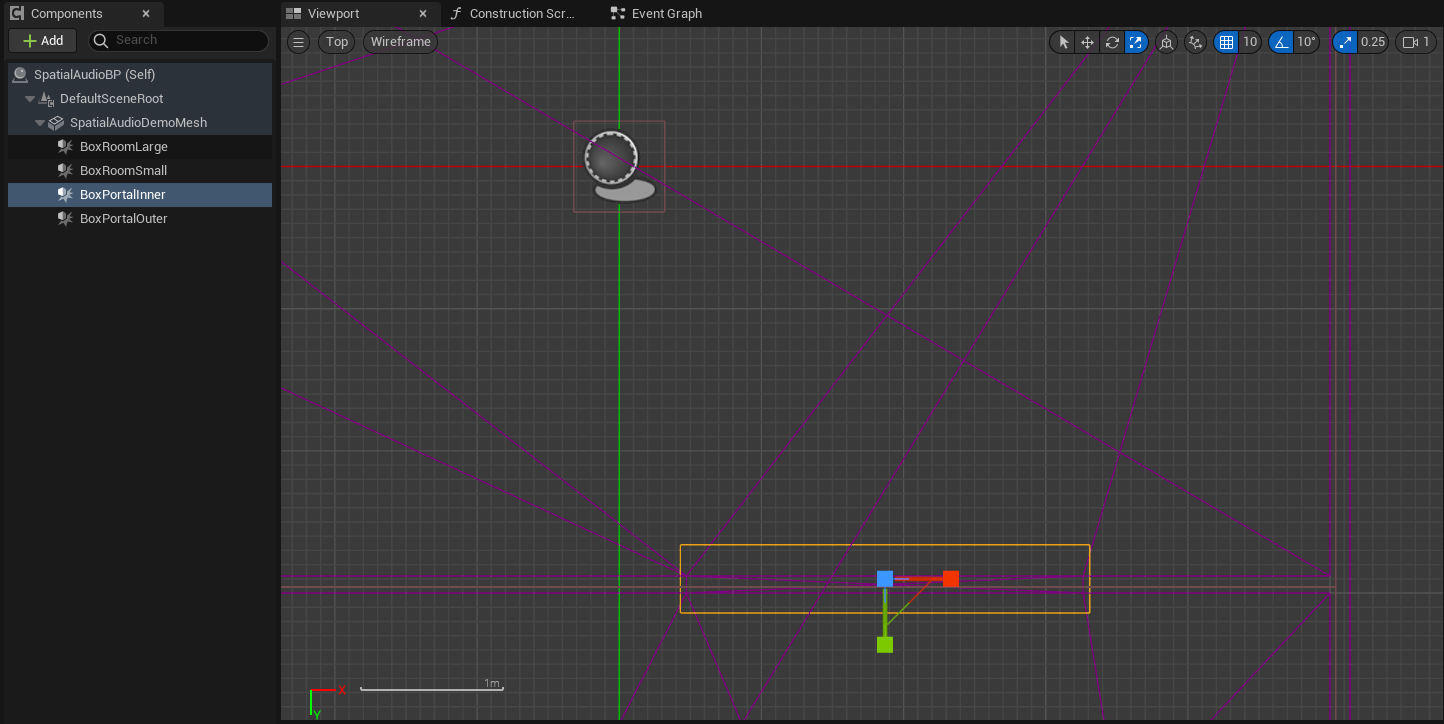Open the grid snap size 10 dropdown

coord(1250,42)
